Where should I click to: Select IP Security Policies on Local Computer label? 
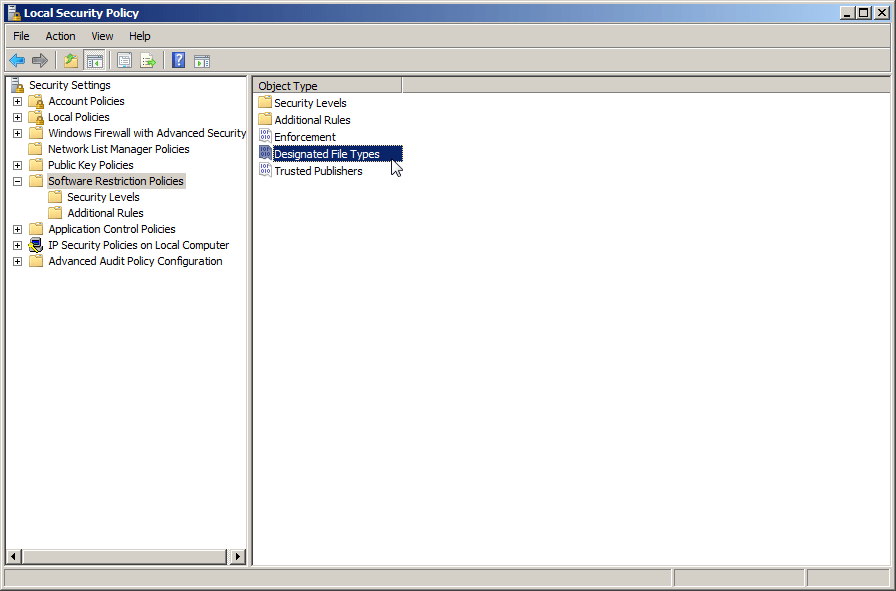pos(139,245)
